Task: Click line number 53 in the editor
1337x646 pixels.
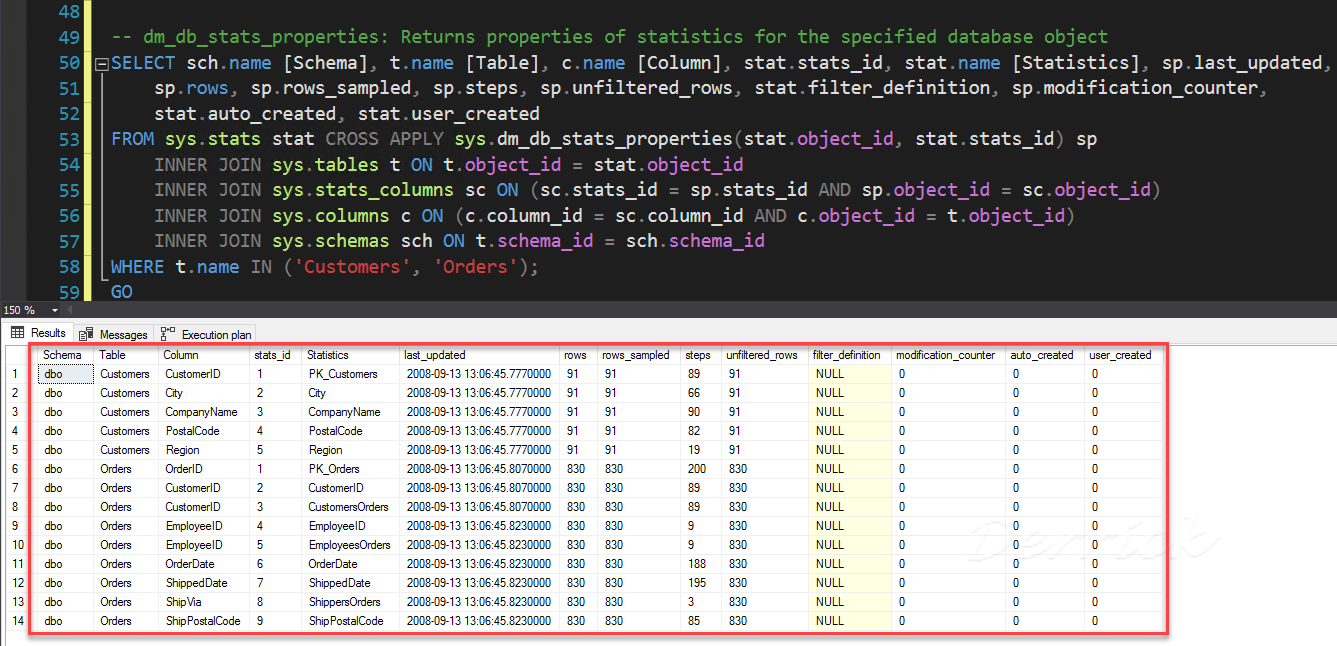Action: coord(68,139)
